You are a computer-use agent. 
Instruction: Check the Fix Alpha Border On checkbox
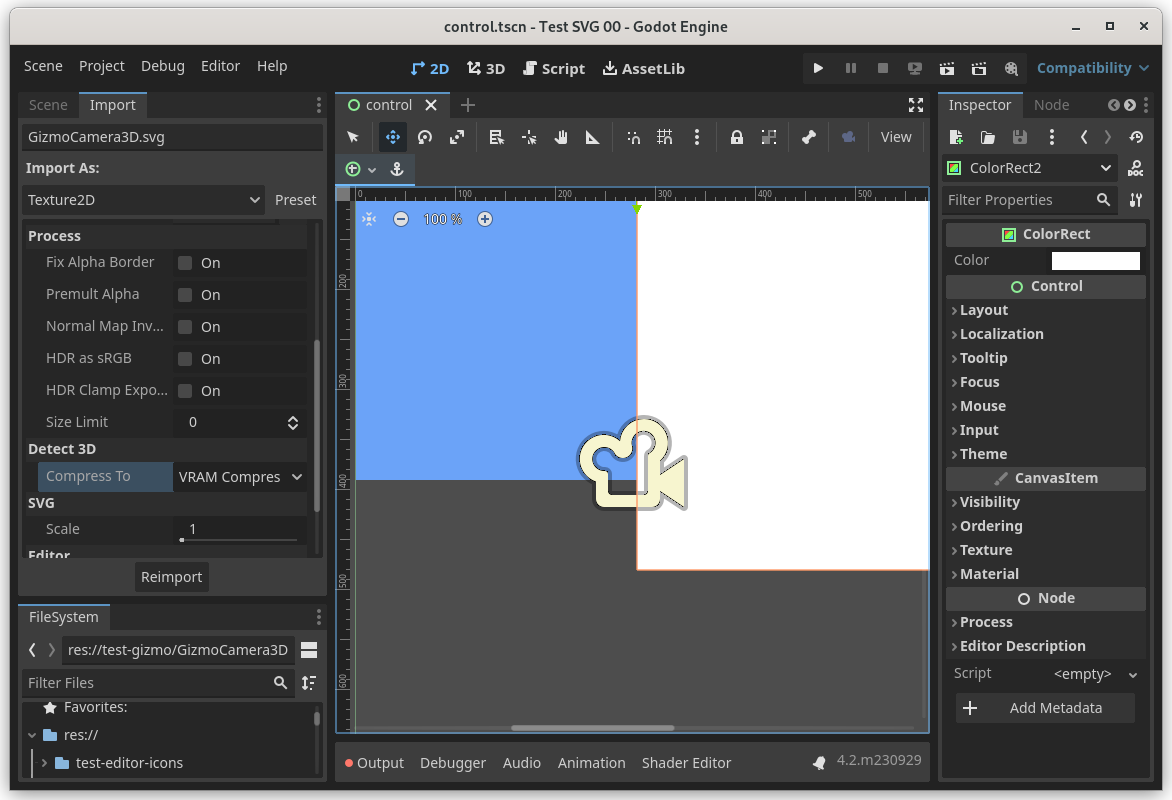point(184,262)
